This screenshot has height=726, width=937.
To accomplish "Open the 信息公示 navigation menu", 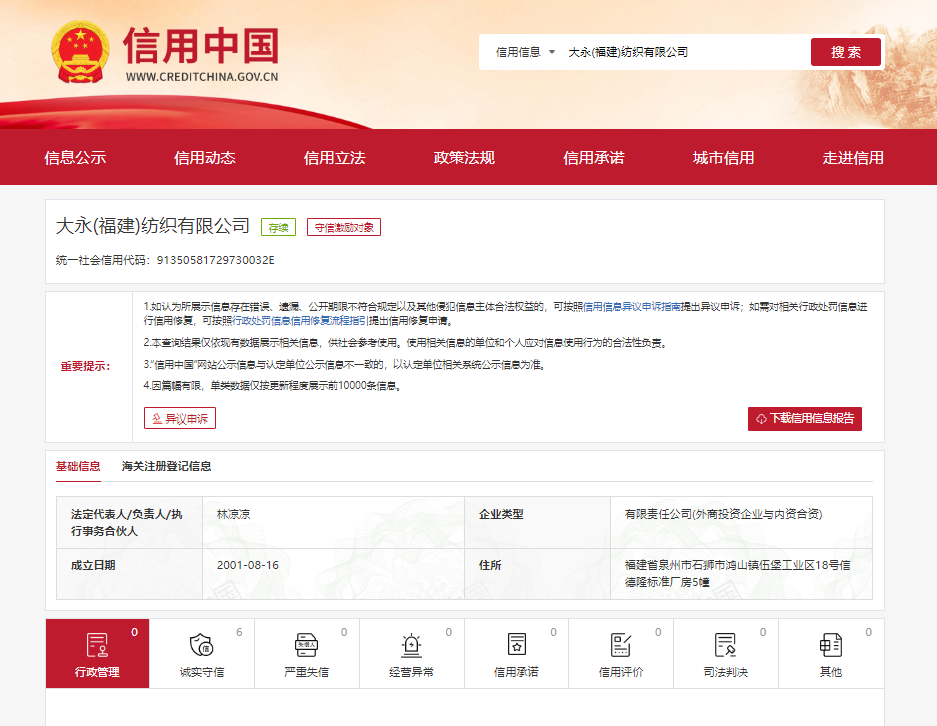I will 75,157.
